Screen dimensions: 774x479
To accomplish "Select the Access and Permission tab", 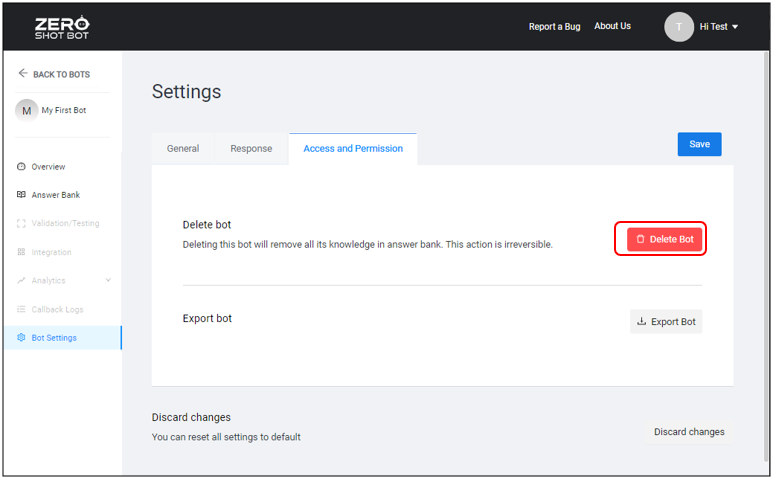I will [353, 149].
